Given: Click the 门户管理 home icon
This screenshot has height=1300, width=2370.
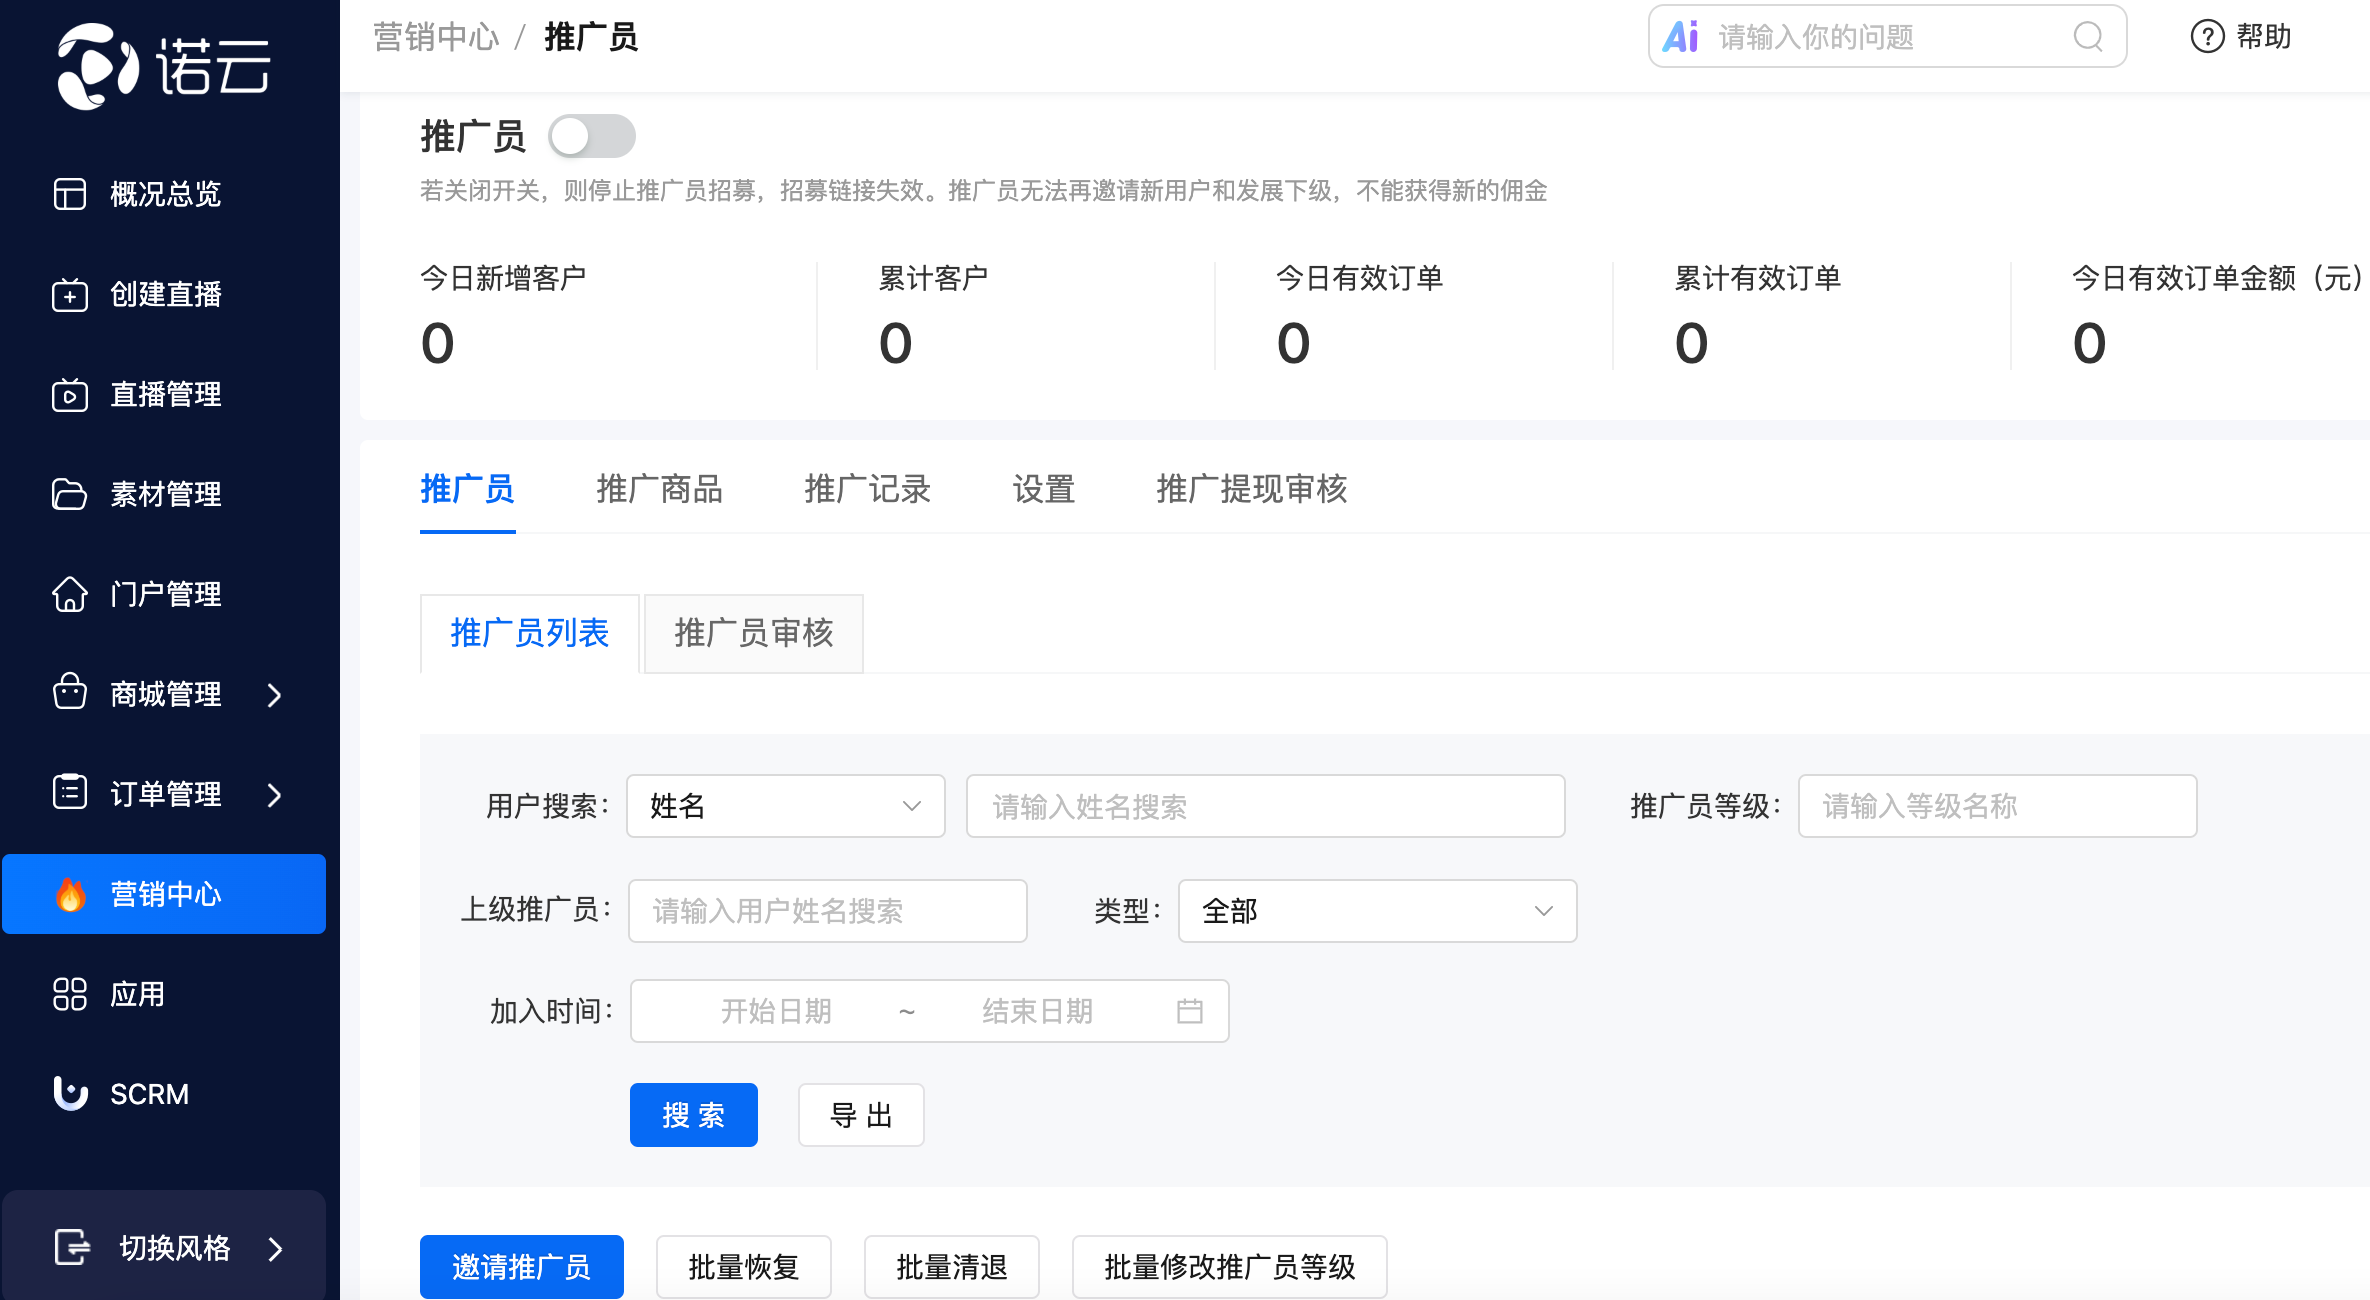Looking at the screenshot, I should point(69,594).
